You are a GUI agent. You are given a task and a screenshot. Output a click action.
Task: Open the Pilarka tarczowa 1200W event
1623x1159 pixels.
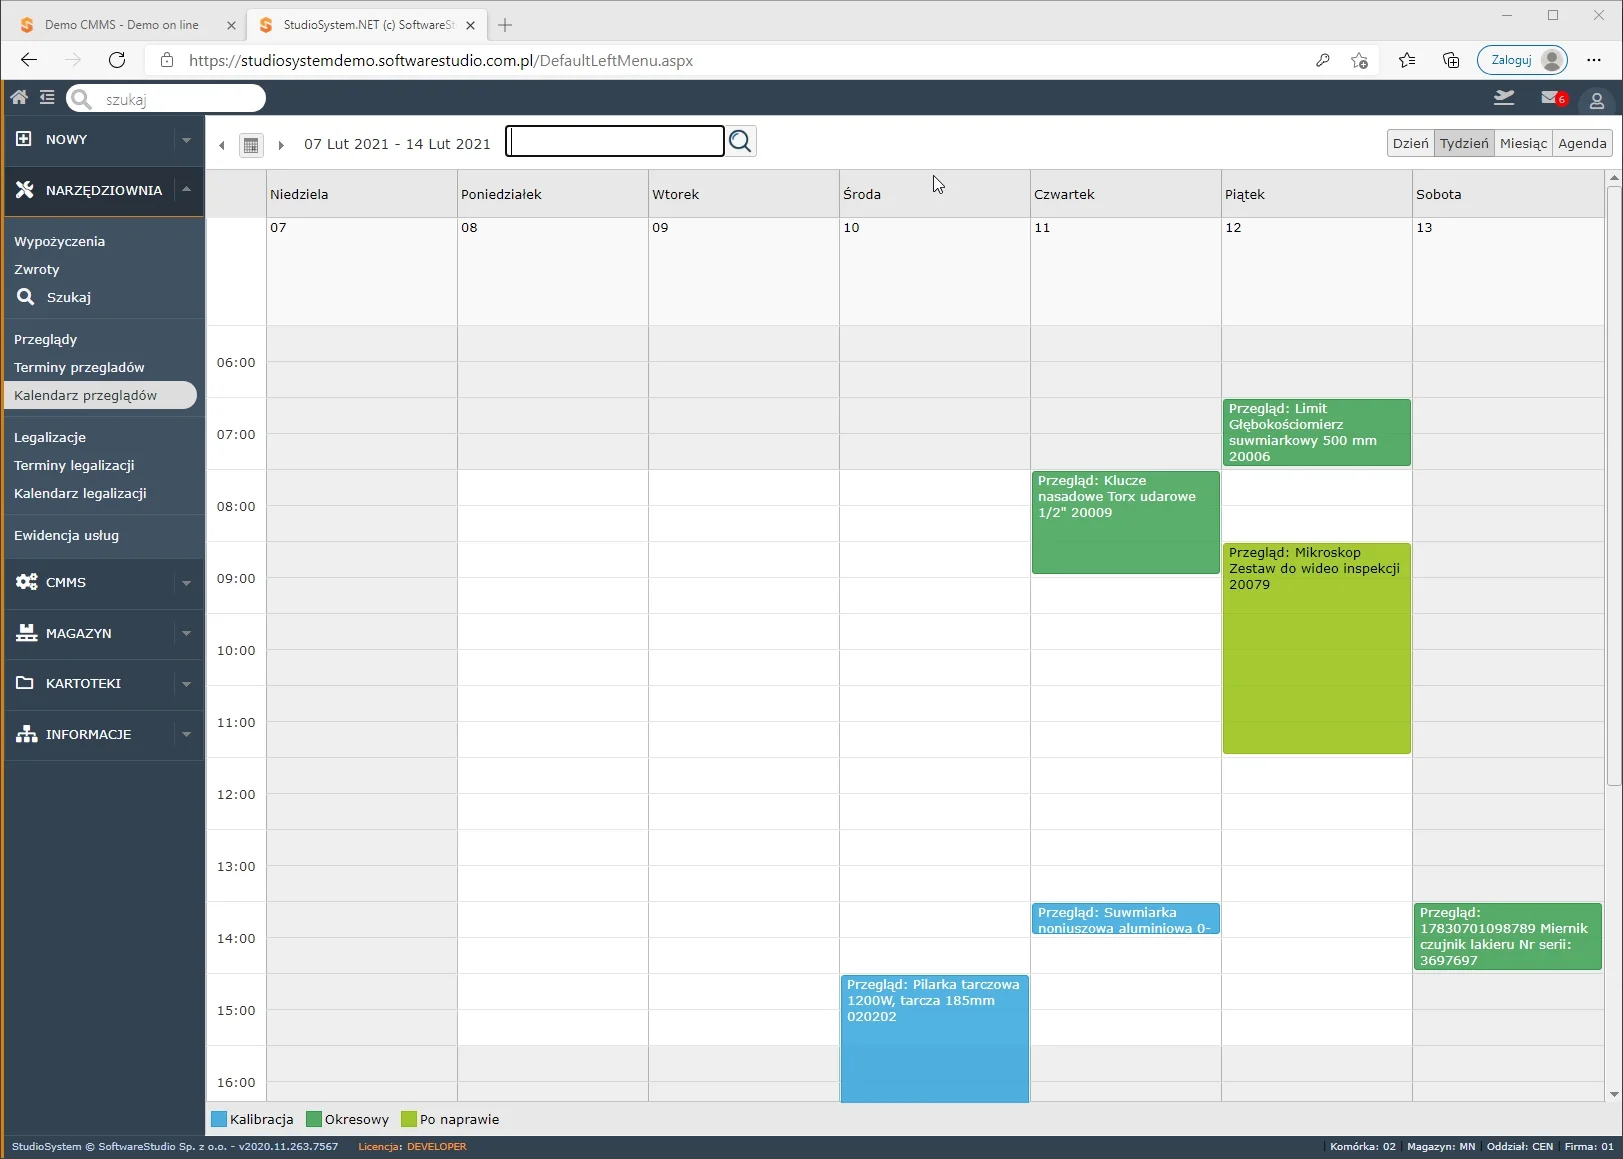pos(934,1038)
